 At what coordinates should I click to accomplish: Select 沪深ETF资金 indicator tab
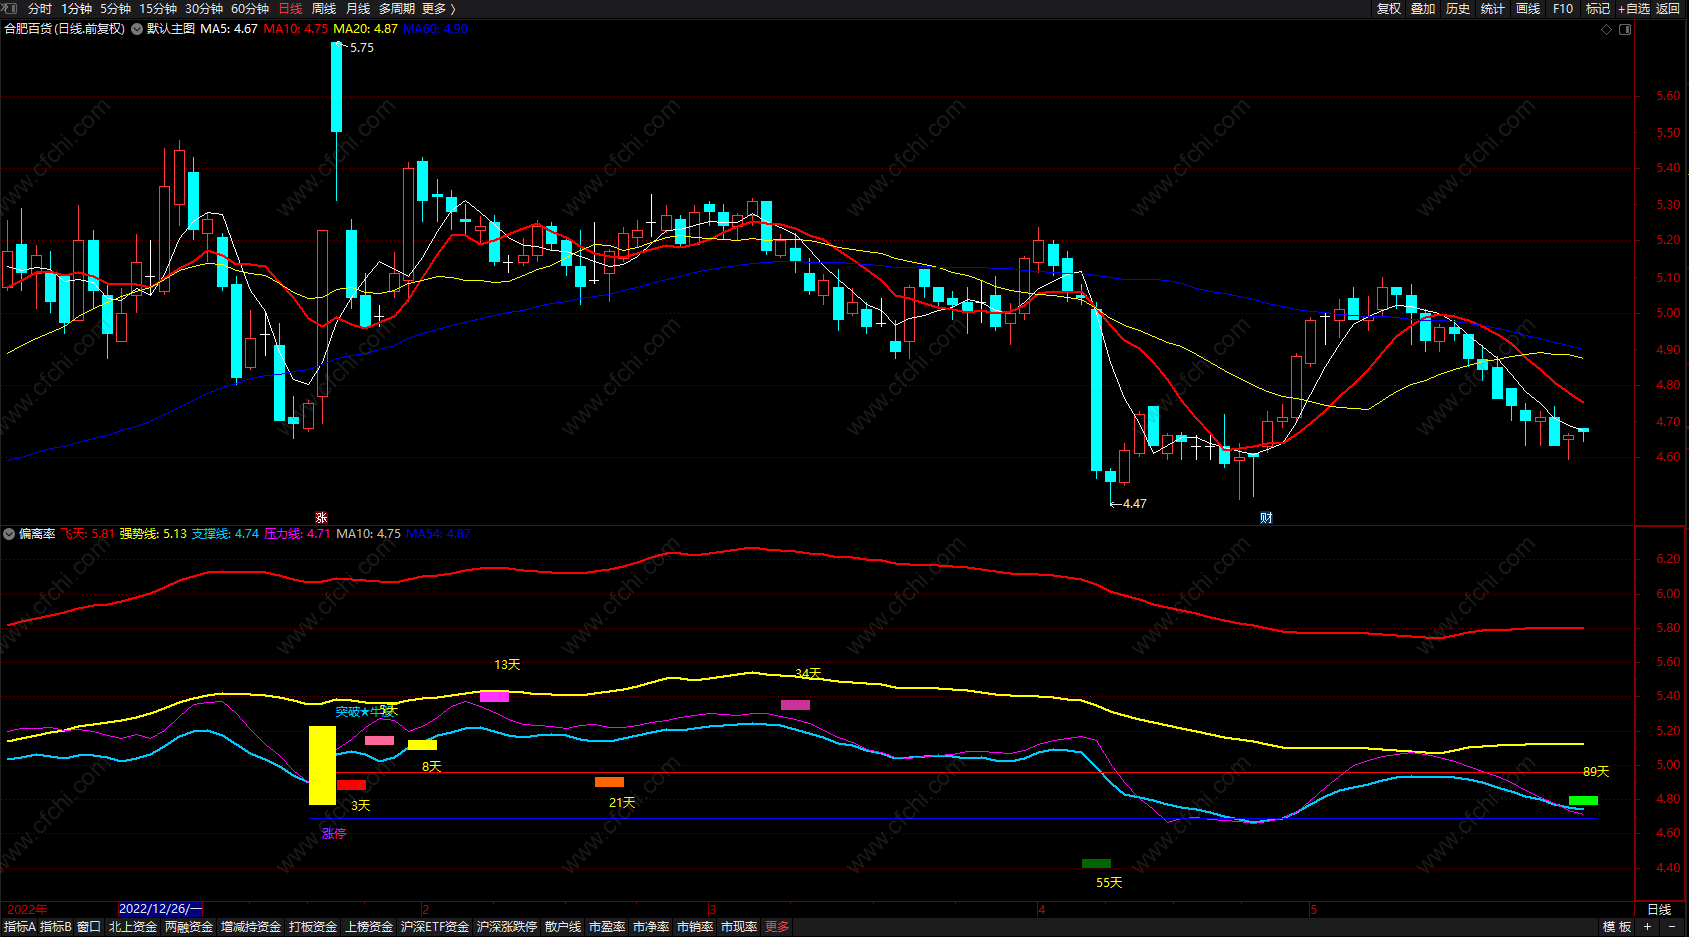435,927
